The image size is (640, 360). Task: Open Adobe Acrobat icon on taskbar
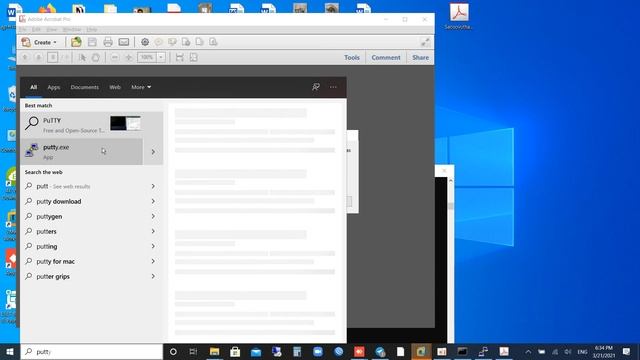(x=504, y=351)
